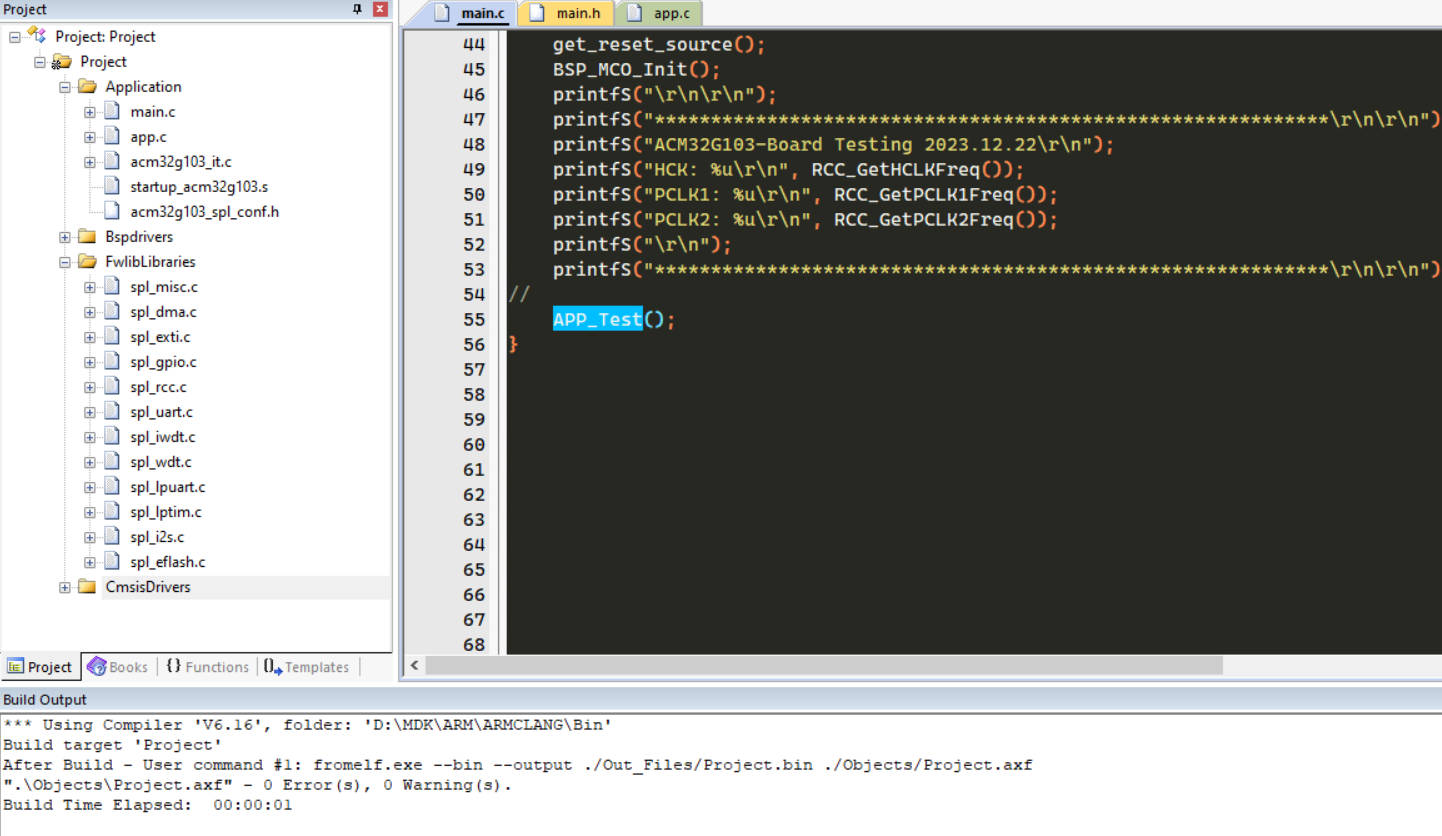Collapse the Application folder group
Screen dimensions: 1442x836
click(65, 87)
